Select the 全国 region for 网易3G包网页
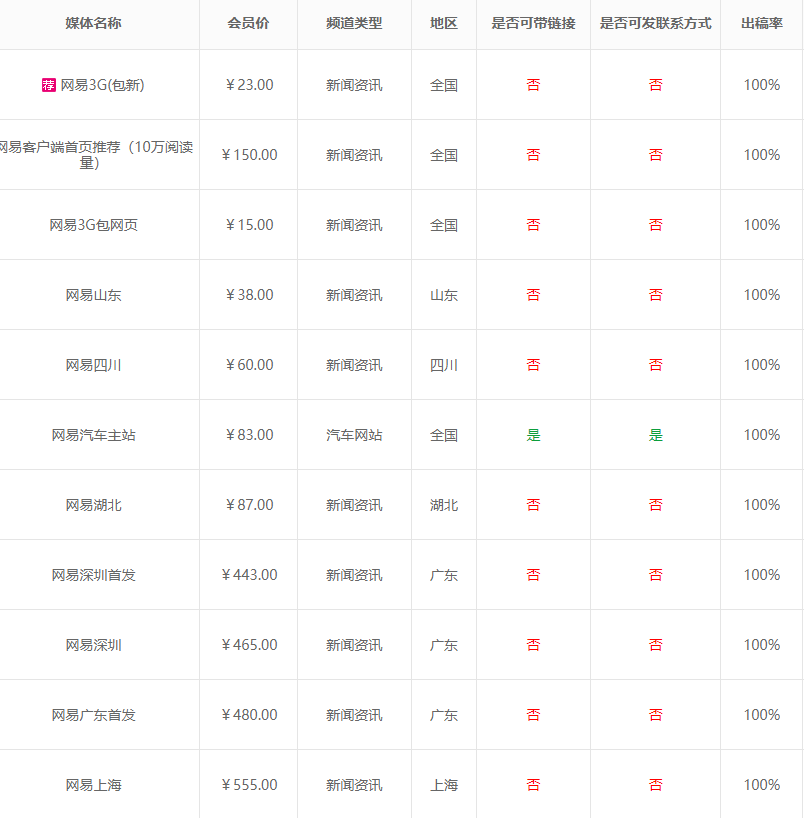This screenshot has width=804, height=818. pyautogui.click(x=443, y=224)
